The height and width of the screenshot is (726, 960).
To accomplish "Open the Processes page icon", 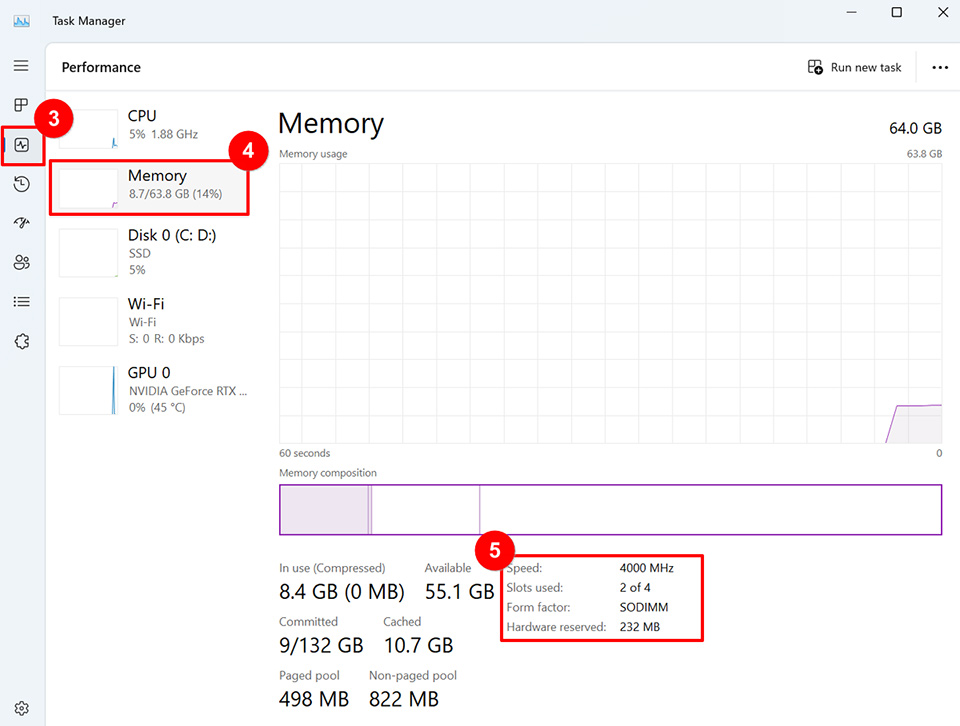I will (21, 105).
